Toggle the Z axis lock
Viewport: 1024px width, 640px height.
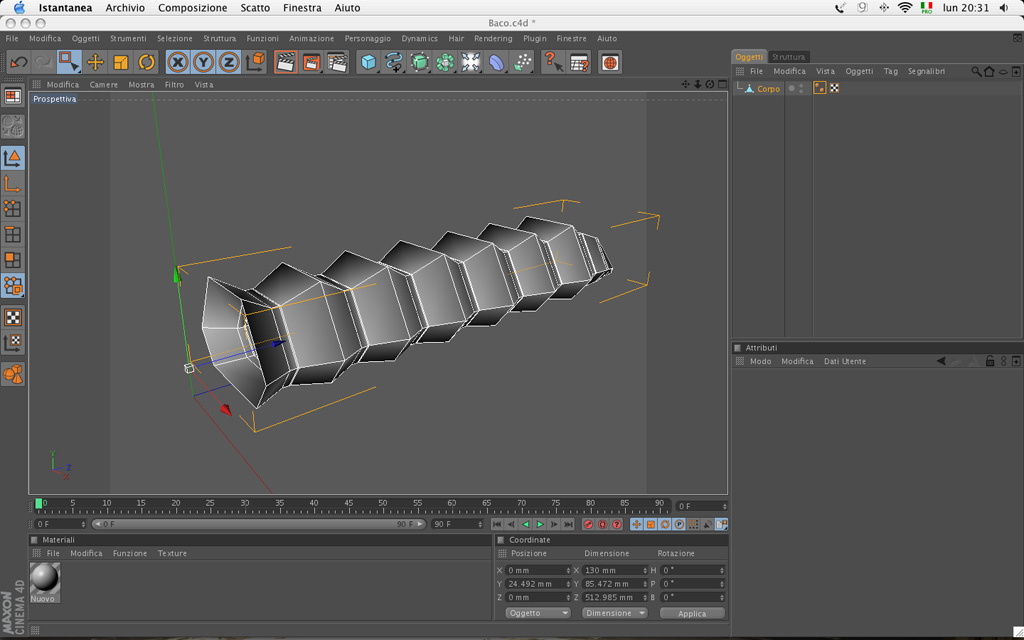229,62
